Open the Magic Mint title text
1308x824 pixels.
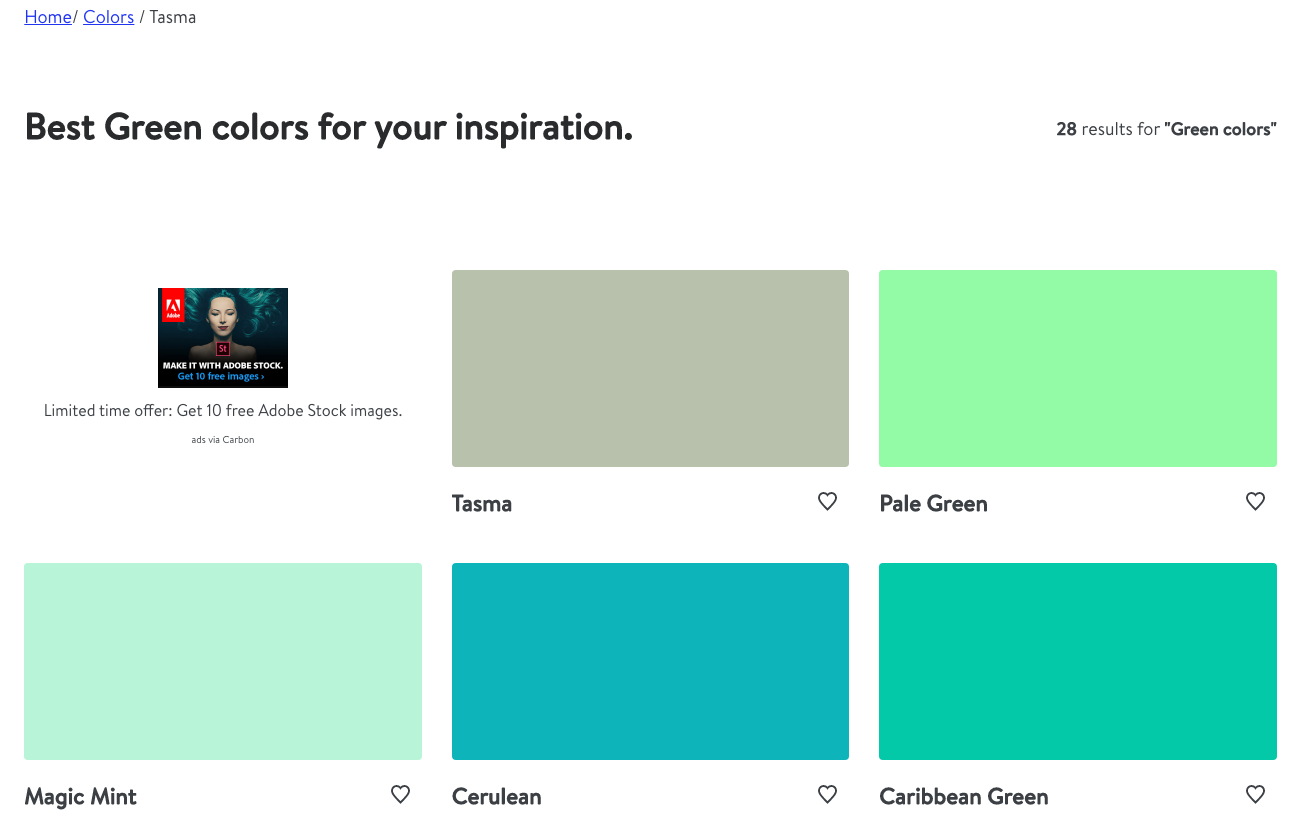(80, 797)
